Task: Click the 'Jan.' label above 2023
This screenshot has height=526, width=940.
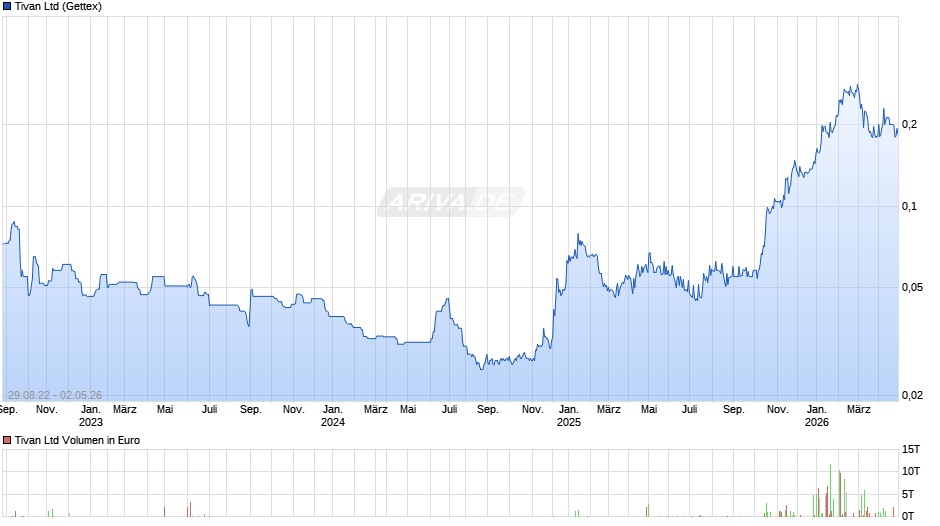Action: click(91, 410)
